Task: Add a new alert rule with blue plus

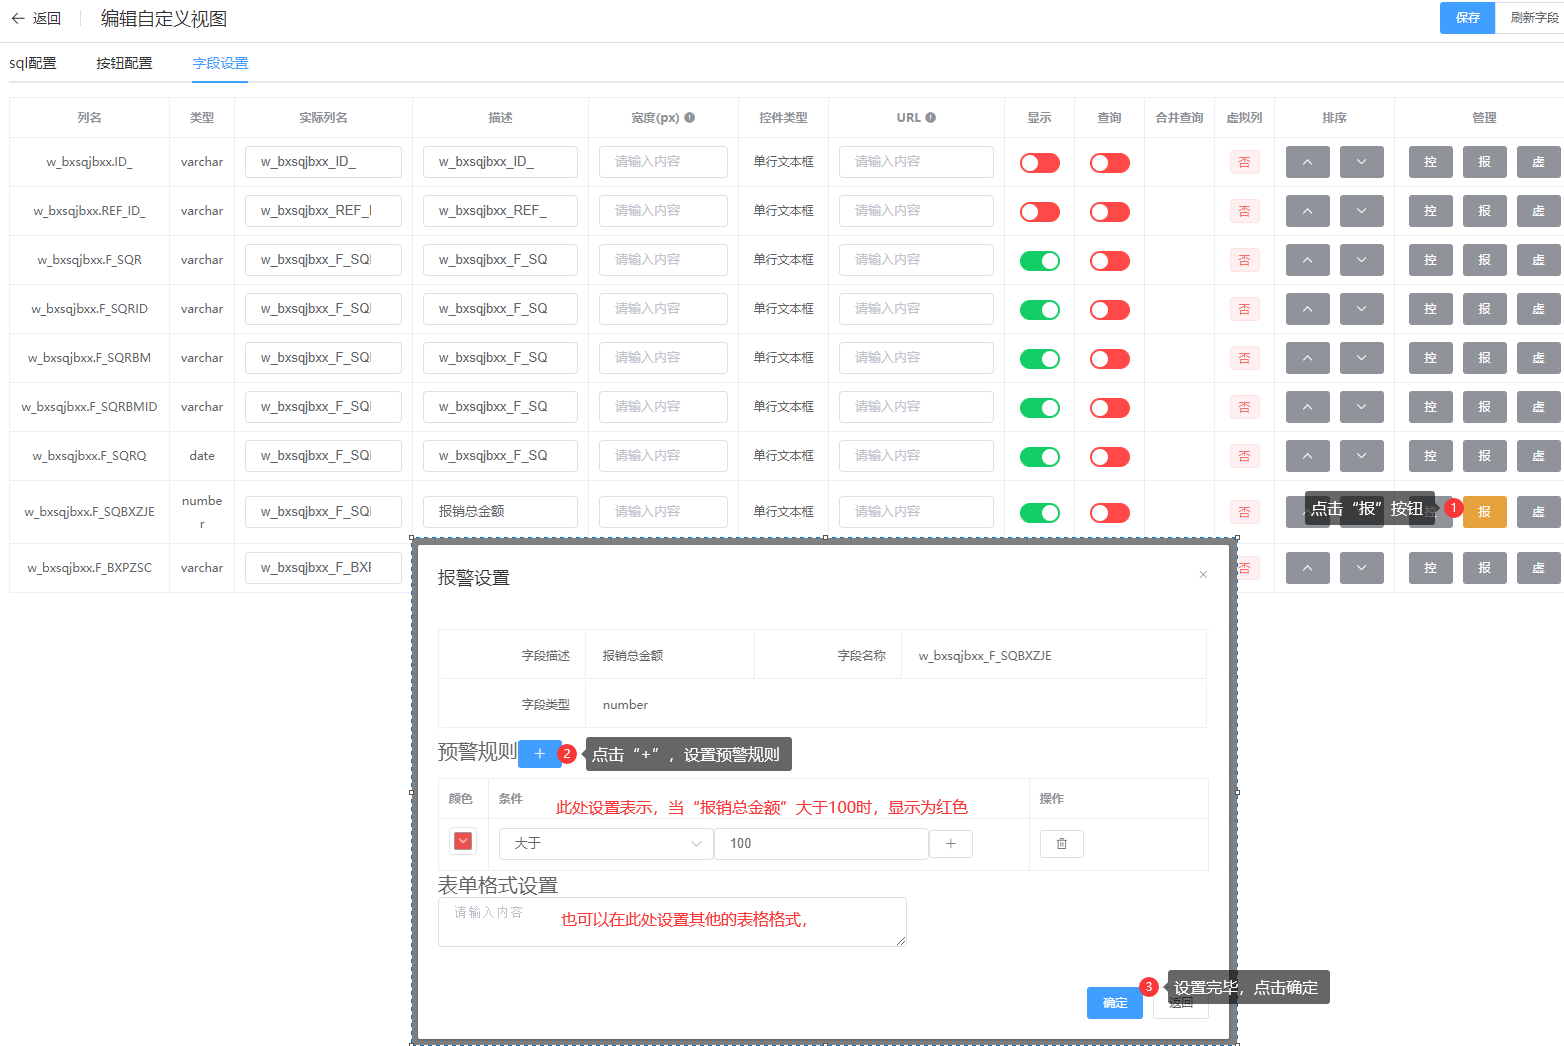Action: [539, 754]
